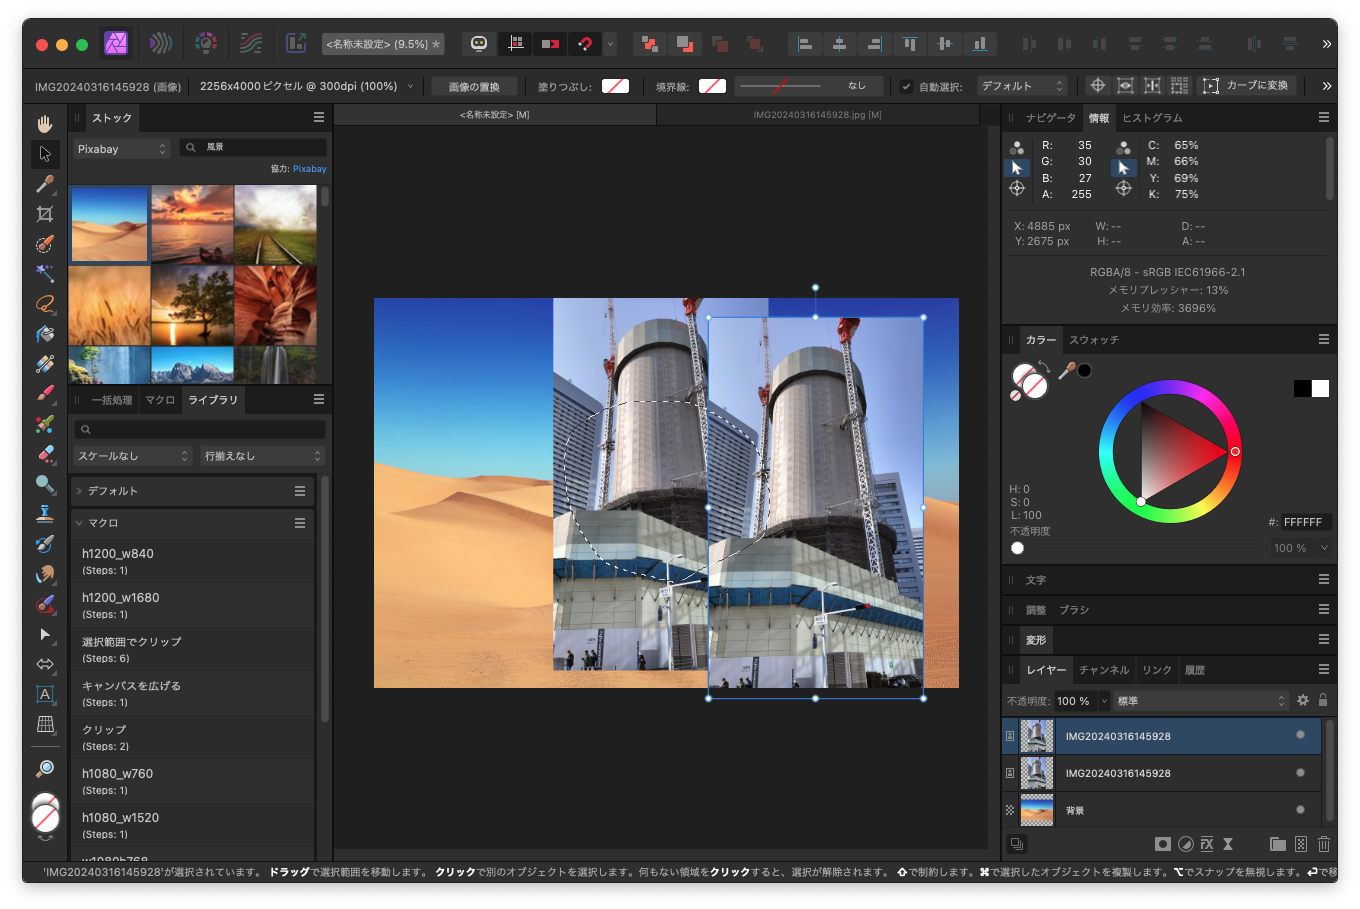Open the Pixabay stock source dropdown
The width and height of the screenshot is (1360, 909).
point(122,149)
